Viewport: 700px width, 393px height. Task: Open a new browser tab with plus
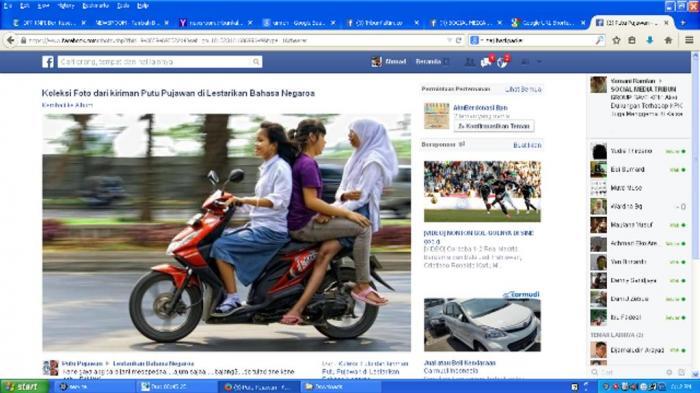click(683, 22)
